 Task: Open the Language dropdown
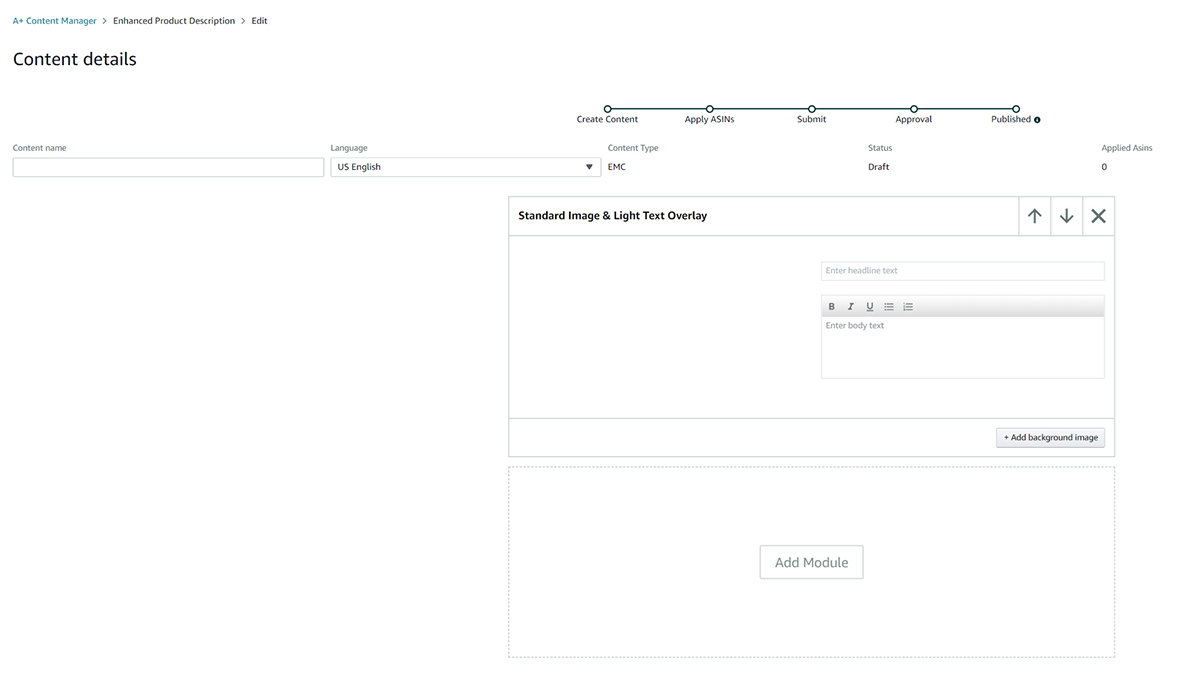[x=465, y=167]
